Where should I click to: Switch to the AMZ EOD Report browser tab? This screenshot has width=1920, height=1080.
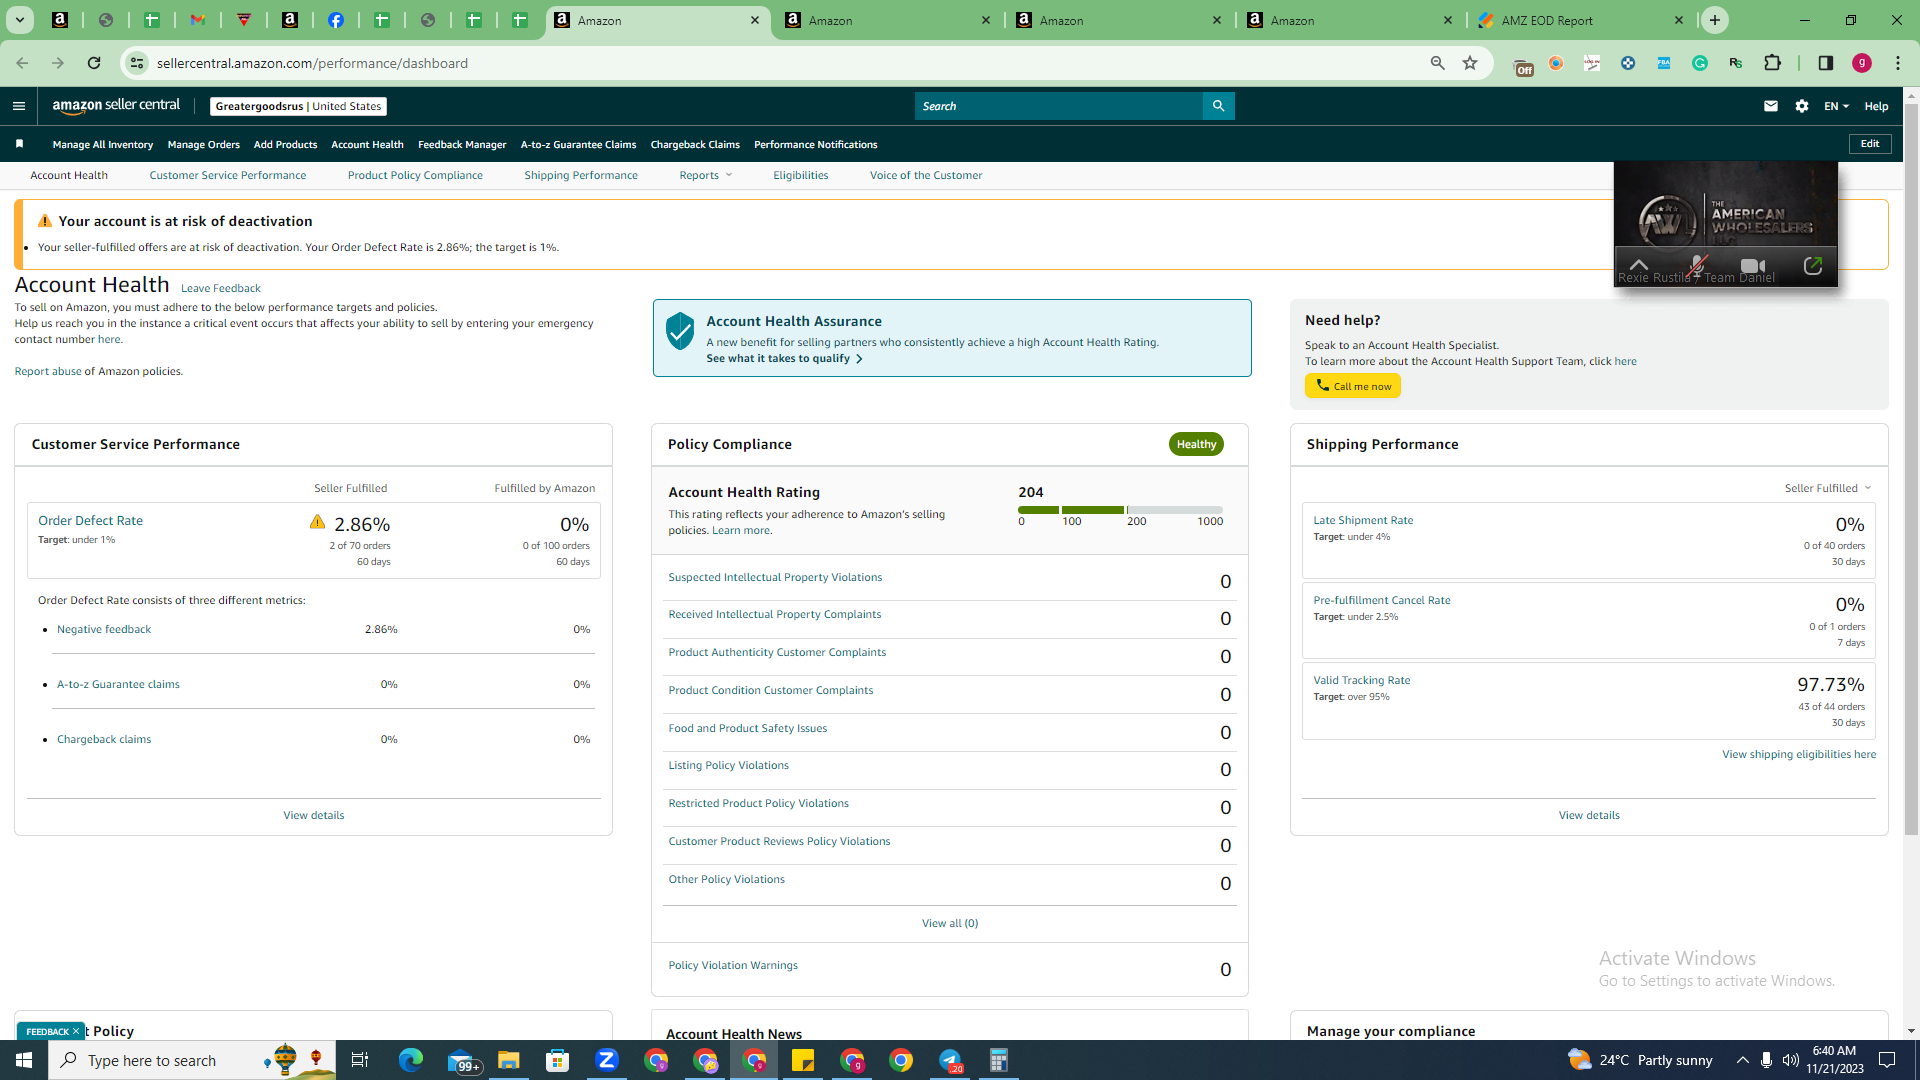(1582, 20)
